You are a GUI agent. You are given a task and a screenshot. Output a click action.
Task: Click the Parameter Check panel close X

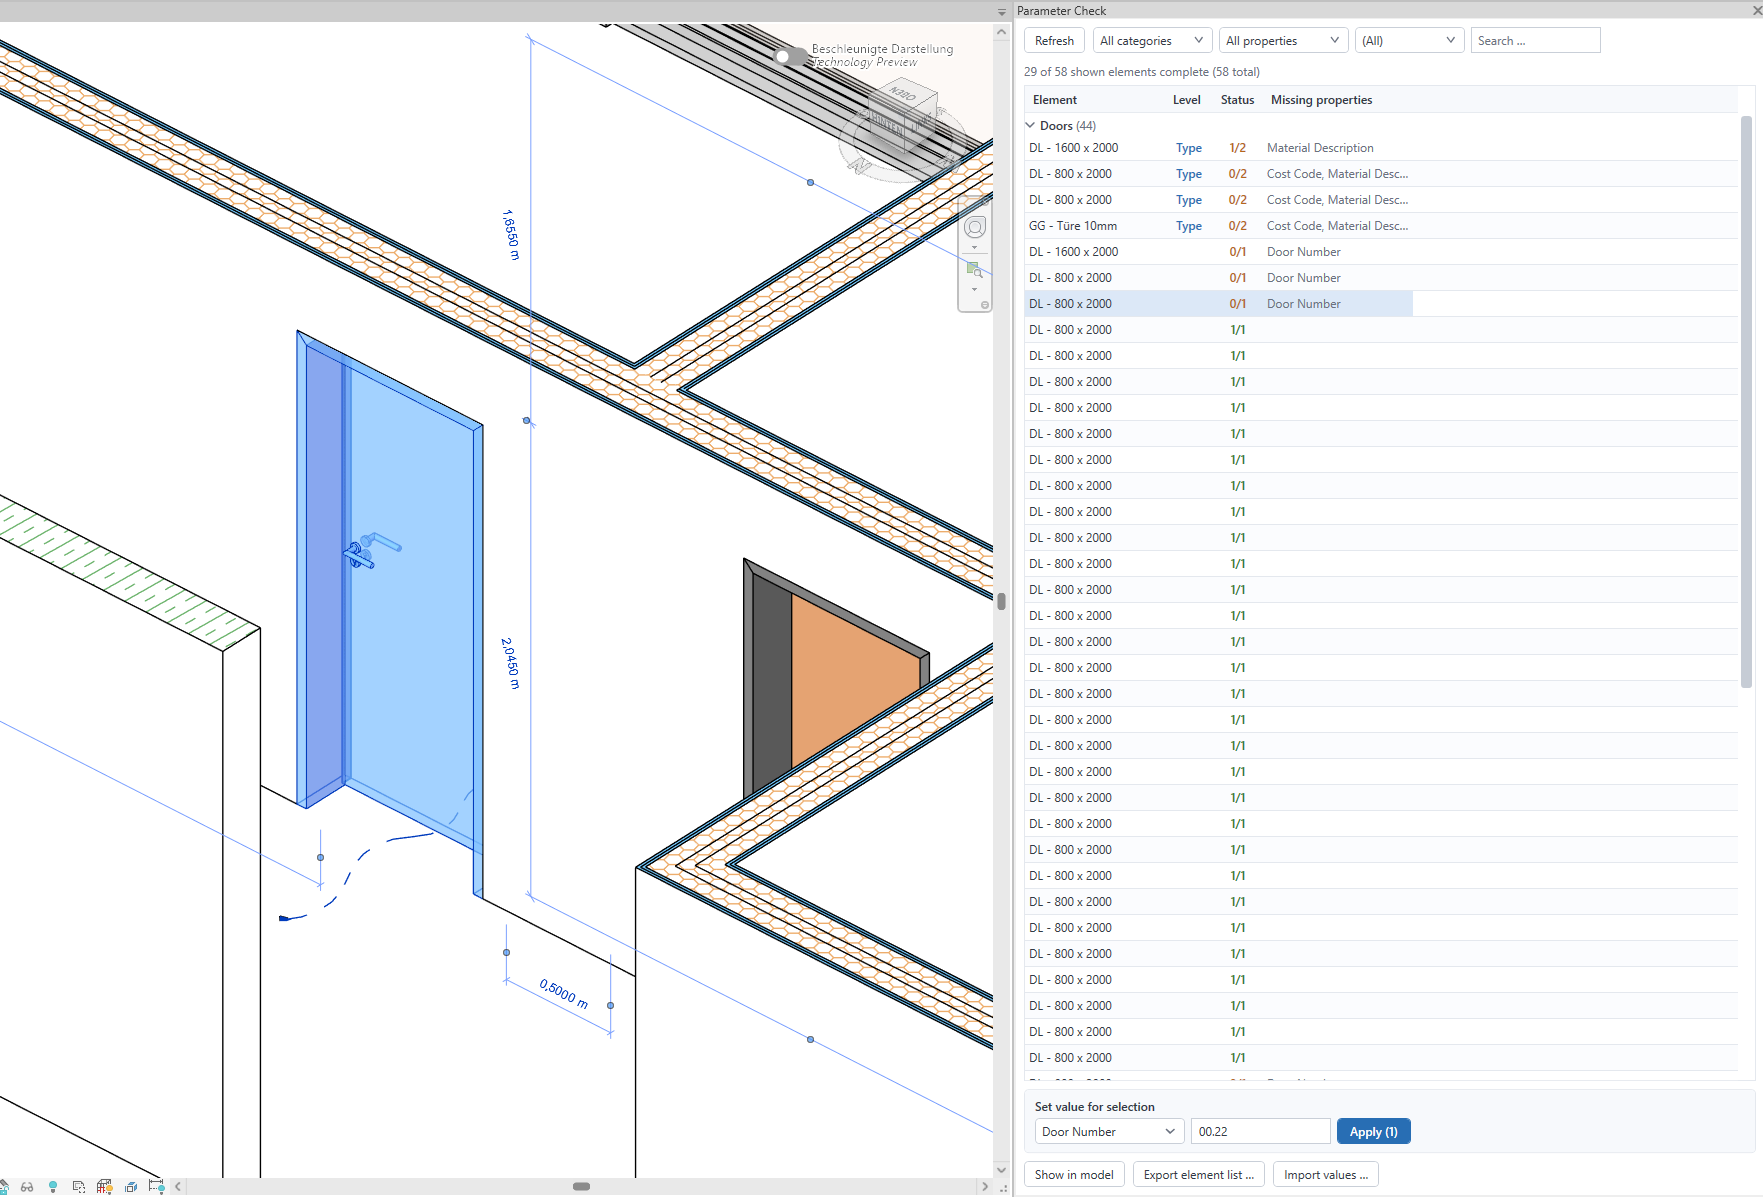coord(1756,10)
